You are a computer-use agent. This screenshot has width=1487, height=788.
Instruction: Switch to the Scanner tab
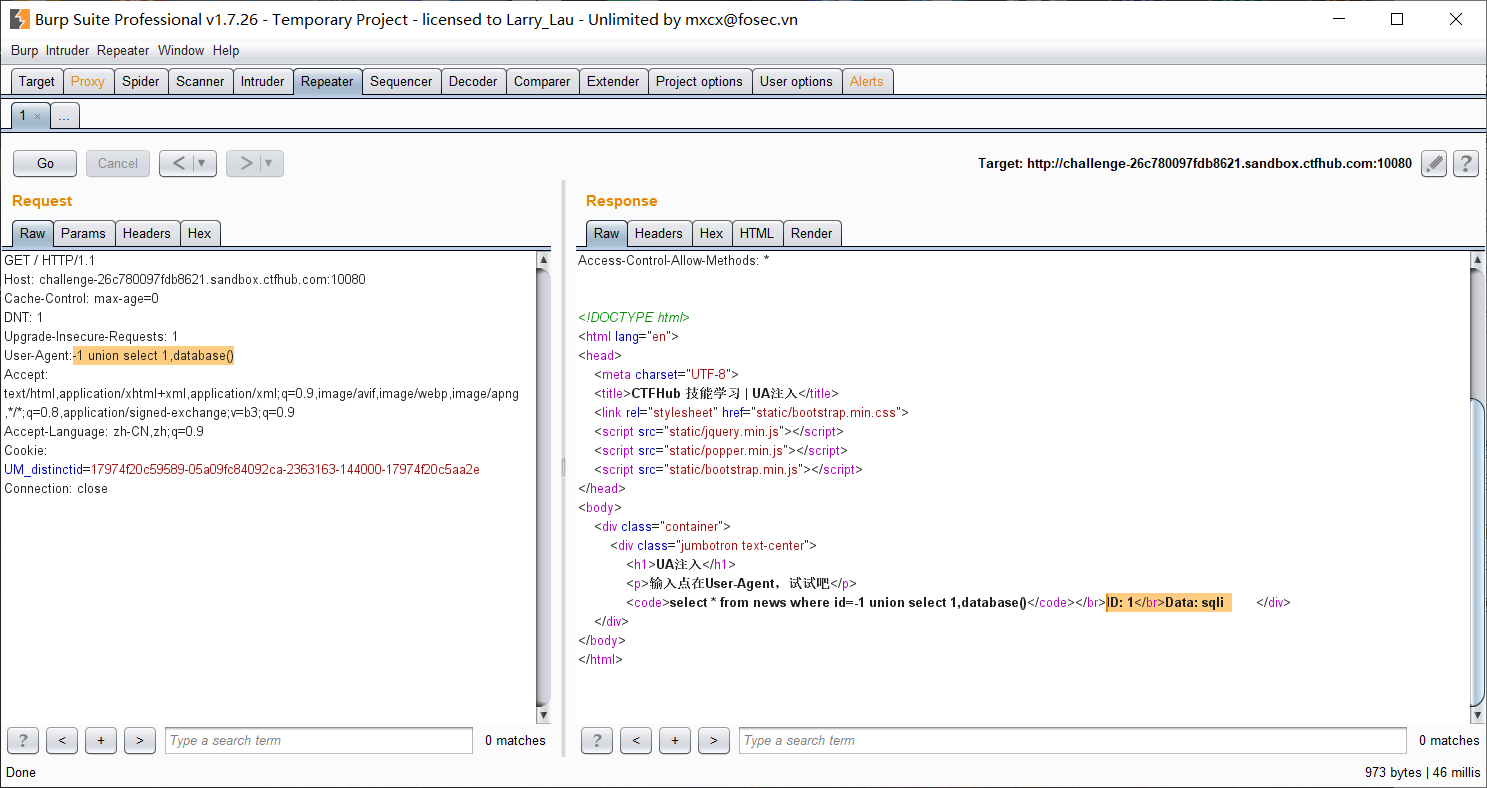coord(200,82)
